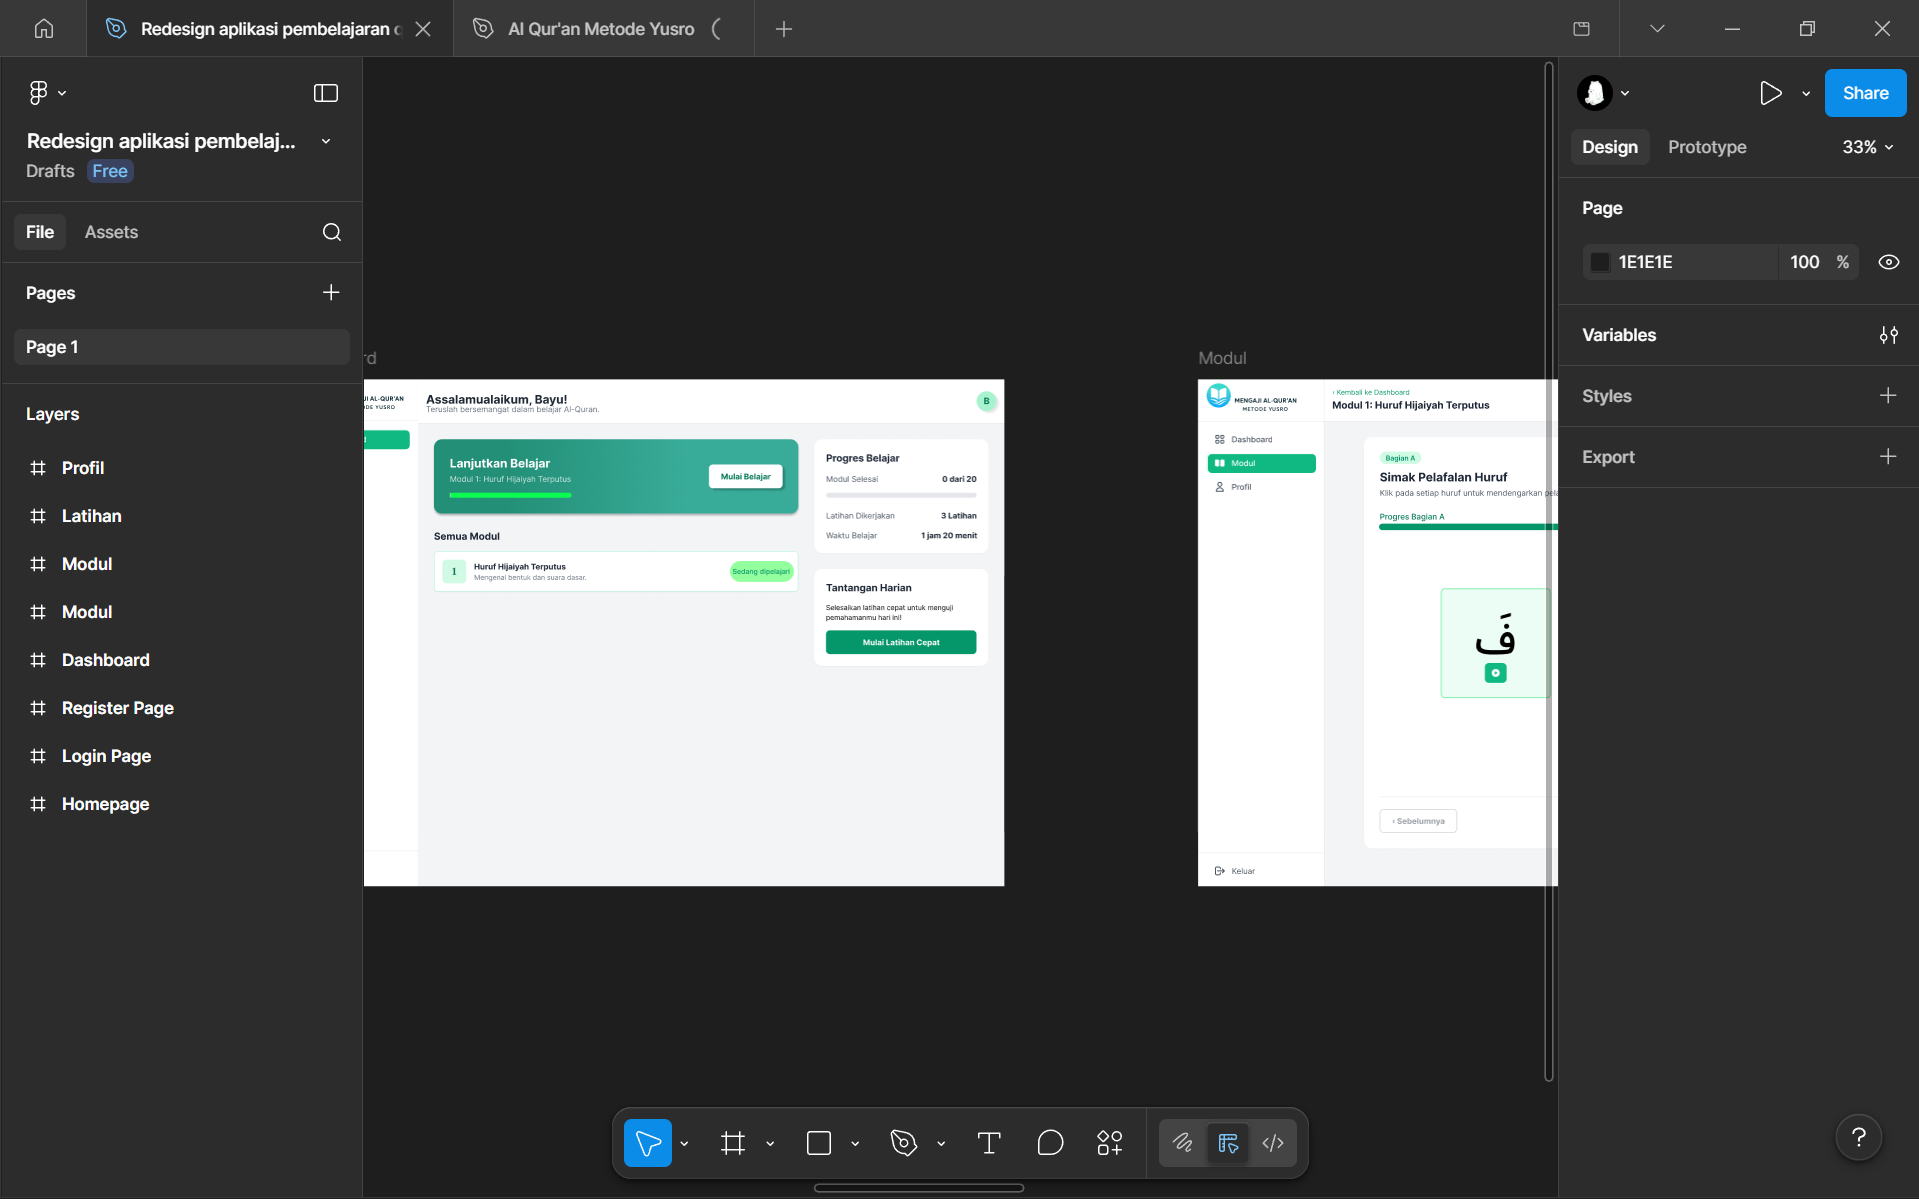The image size is (1919, 1199).
Task: Switch to the Prototype tab
Action: 1707,147
